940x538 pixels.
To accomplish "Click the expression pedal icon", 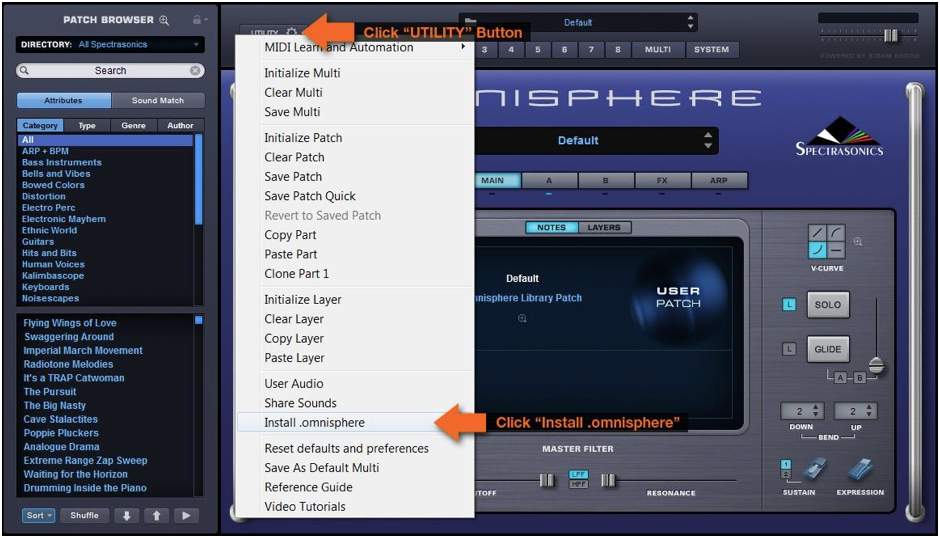I will point(860,469).
